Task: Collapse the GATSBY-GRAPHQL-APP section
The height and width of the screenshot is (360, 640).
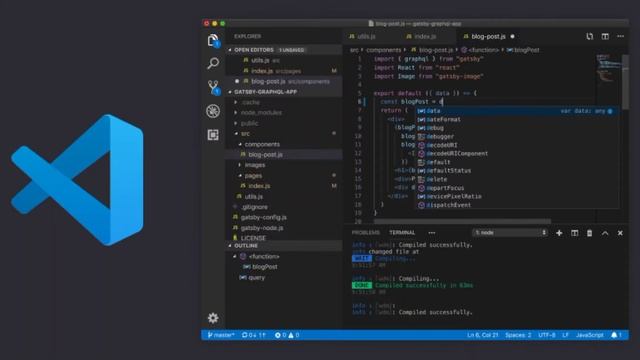Action: coord(284,92)
